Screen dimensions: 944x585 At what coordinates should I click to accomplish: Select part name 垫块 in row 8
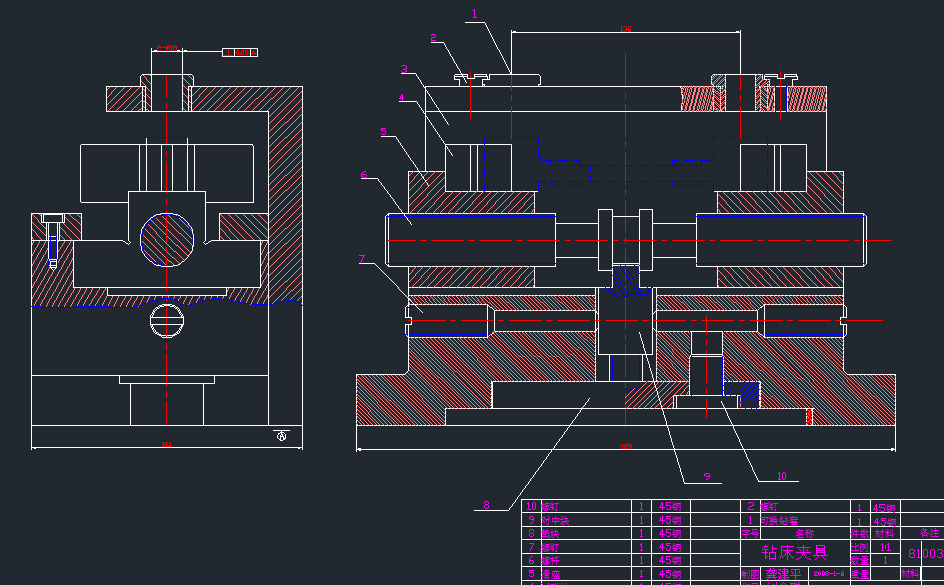(x=550, y=533)
